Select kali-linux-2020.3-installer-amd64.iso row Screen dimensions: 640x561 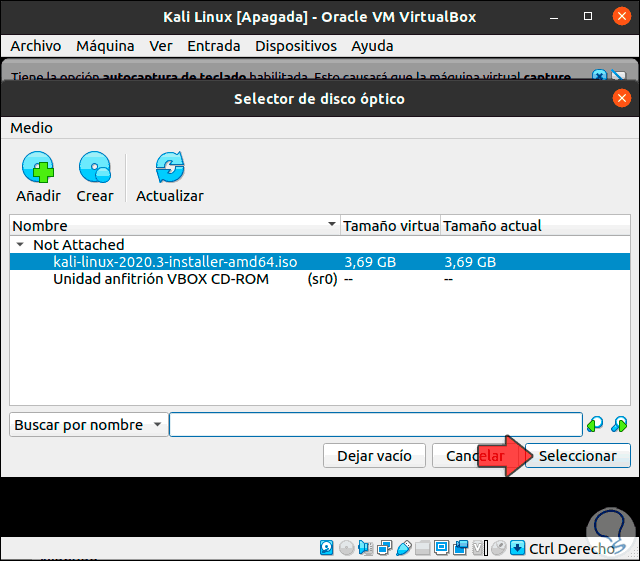coord(320,262)
